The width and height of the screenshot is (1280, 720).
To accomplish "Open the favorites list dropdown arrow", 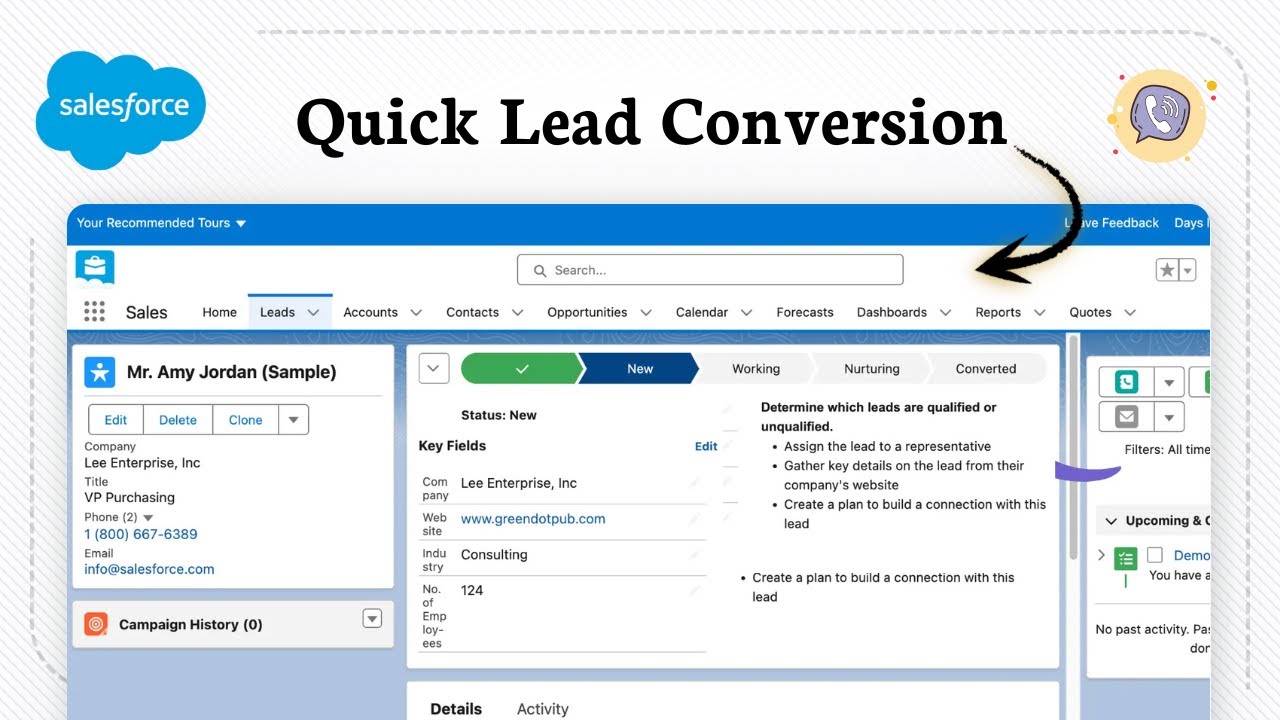I will click(x=1188, y=270).
